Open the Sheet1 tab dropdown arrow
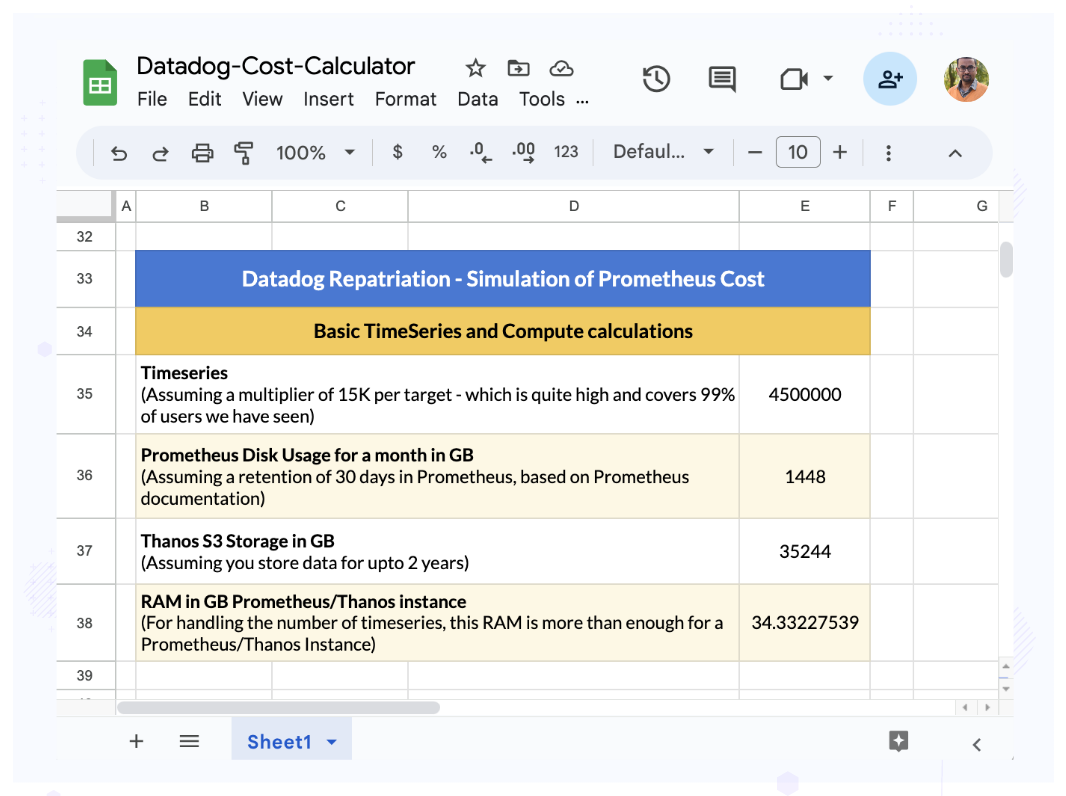Image resolution: width=1066 pixels, height=796 pixels. (x=332, y=742)
